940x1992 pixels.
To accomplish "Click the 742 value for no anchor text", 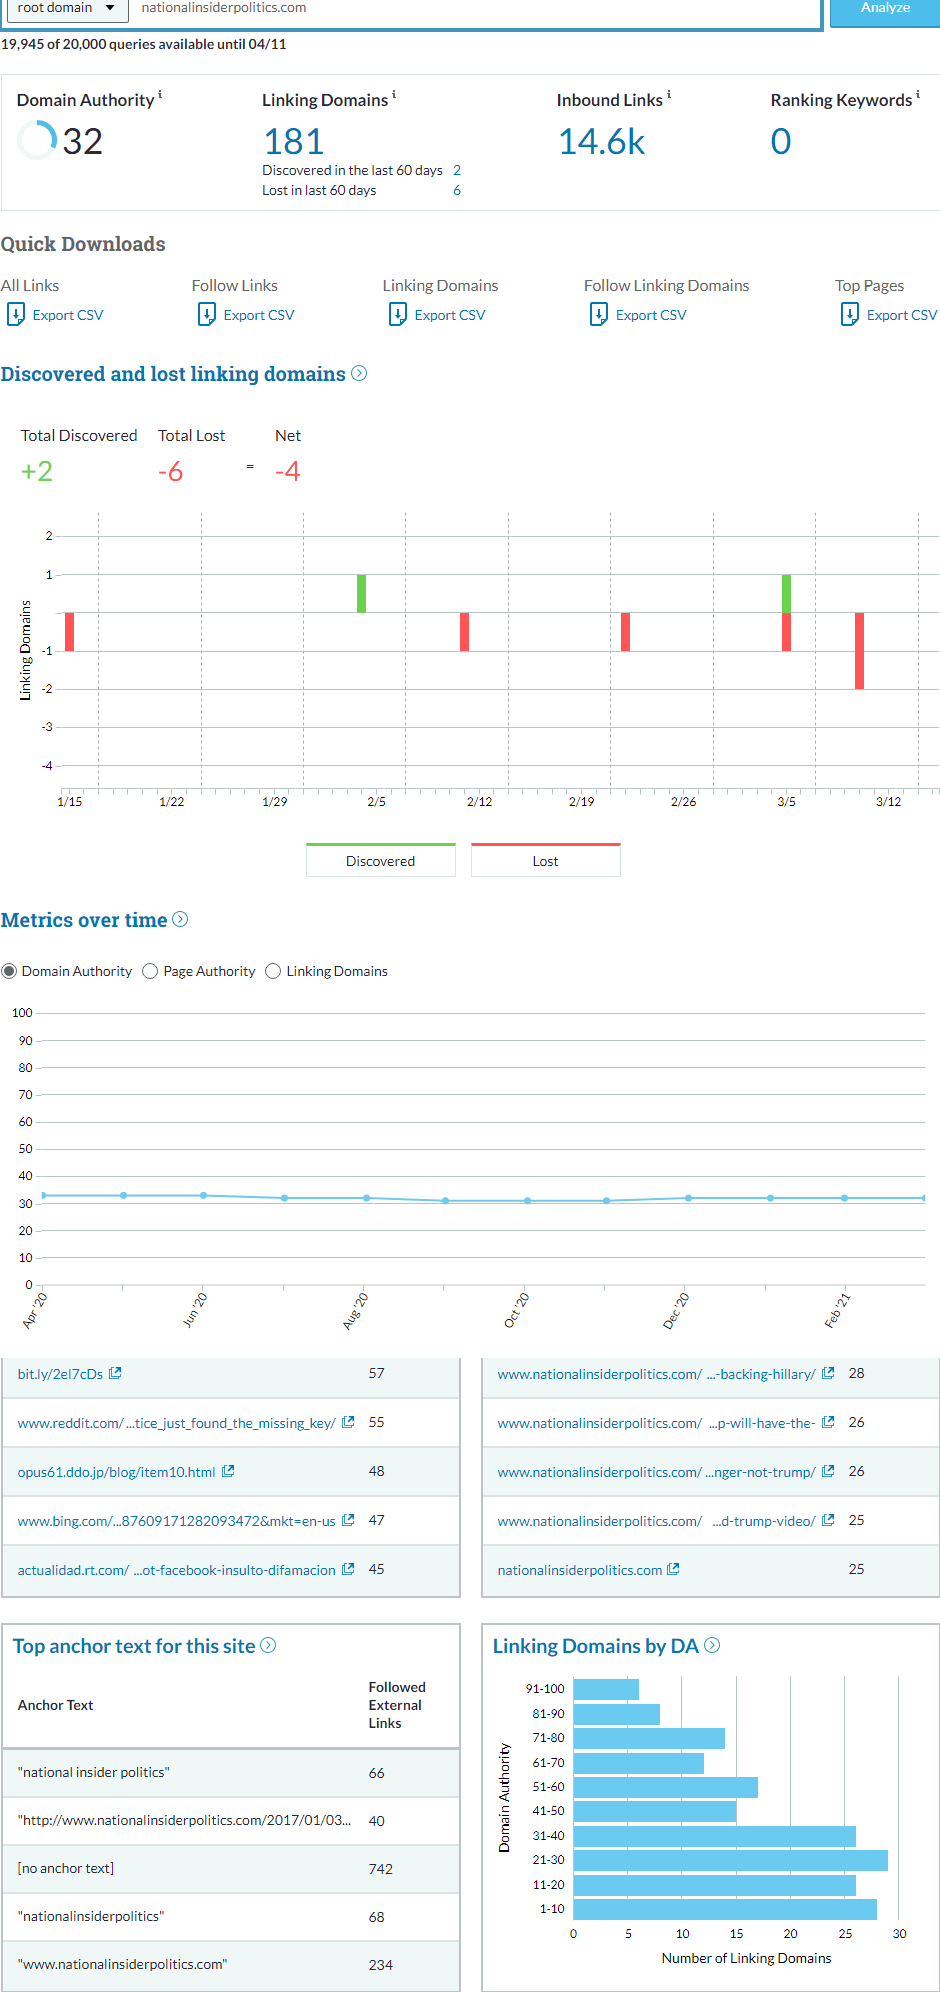I will click(x=381, y=1869).
